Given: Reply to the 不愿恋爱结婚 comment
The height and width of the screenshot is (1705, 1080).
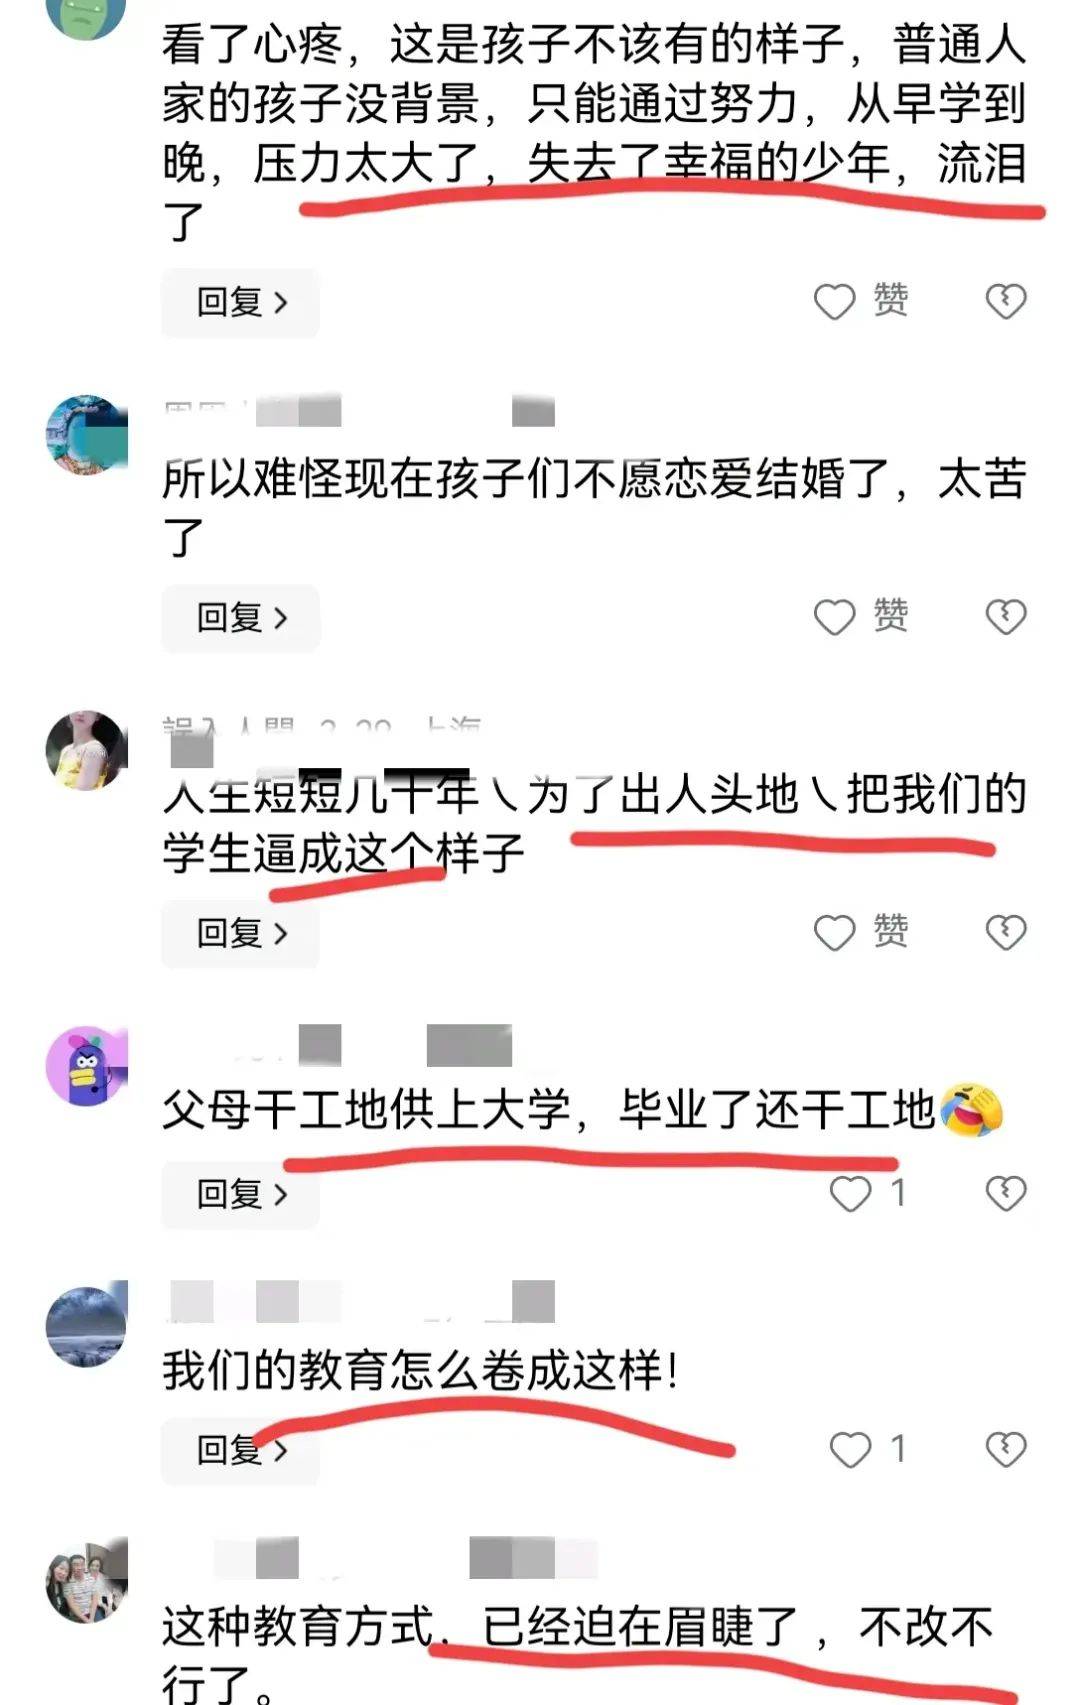Looking at the screenshot, I should tap(241, 618).
